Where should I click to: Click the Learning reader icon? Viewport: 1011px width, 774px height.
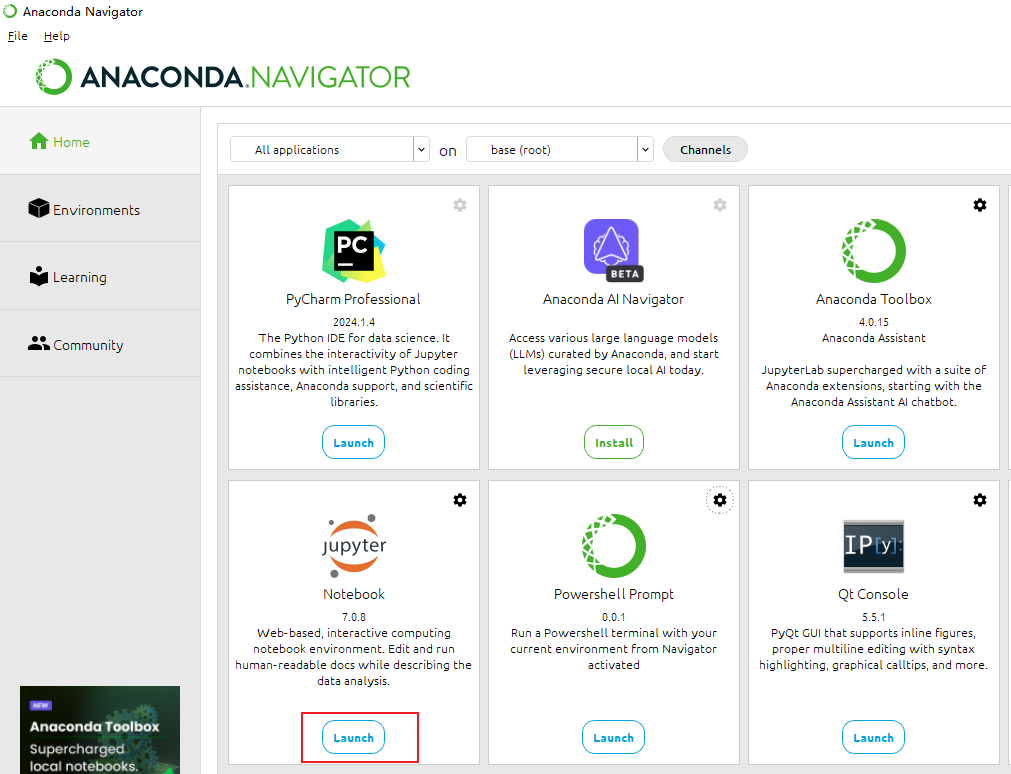39,276
